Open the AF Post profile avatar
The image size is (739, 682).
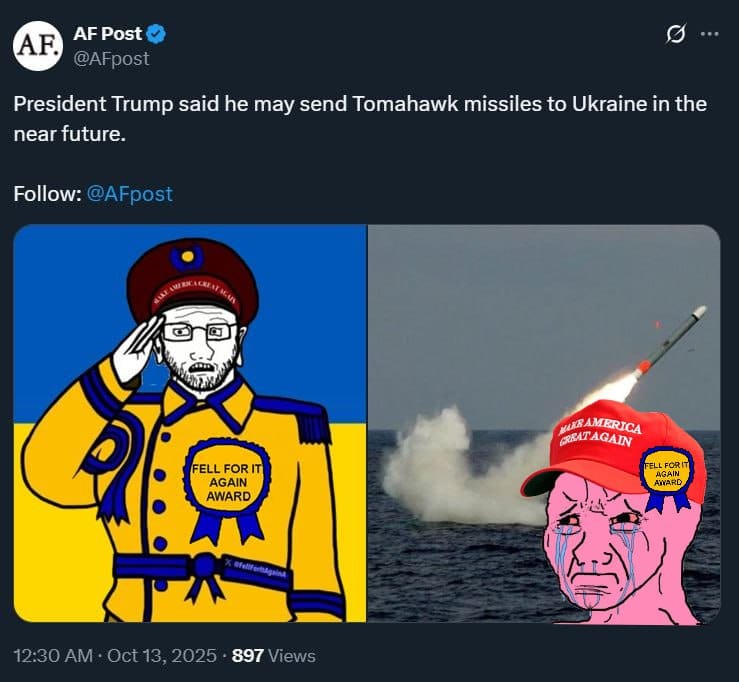(38, 46)
